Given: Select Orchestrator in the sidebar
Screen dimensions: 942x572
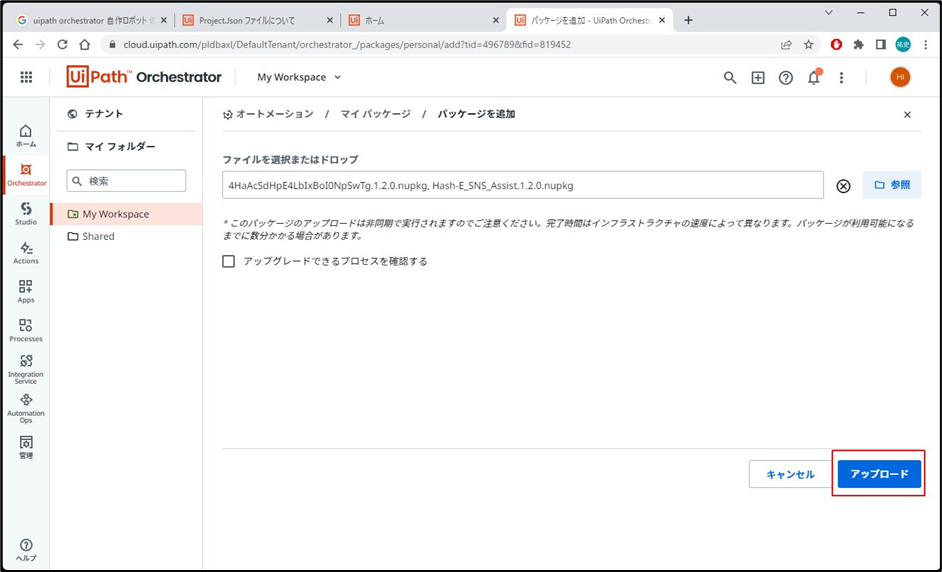Looking at the screenshot, I should 26,175.
